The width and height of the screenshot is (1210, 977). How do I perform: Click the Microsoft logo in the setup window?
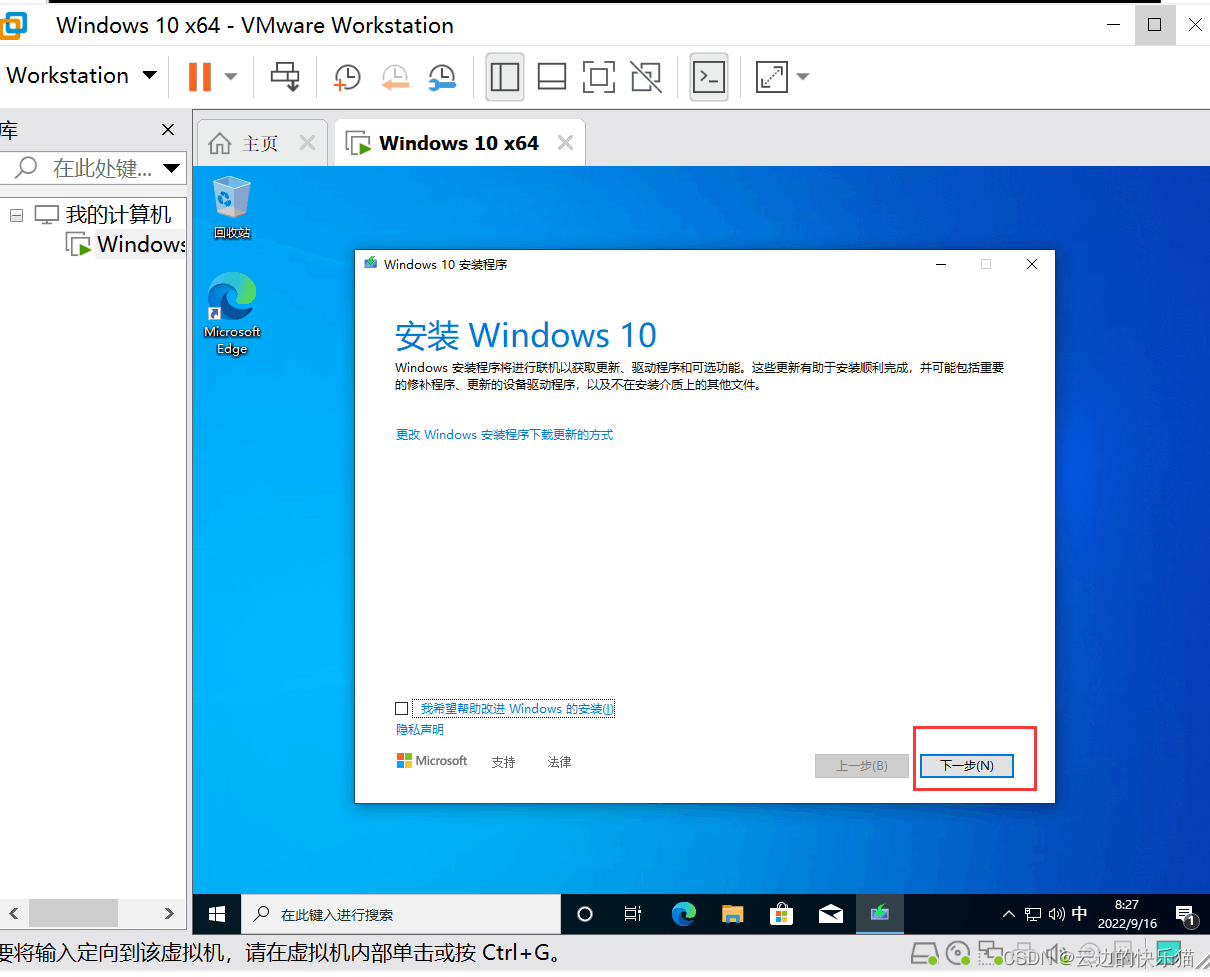tap(432, 761)
